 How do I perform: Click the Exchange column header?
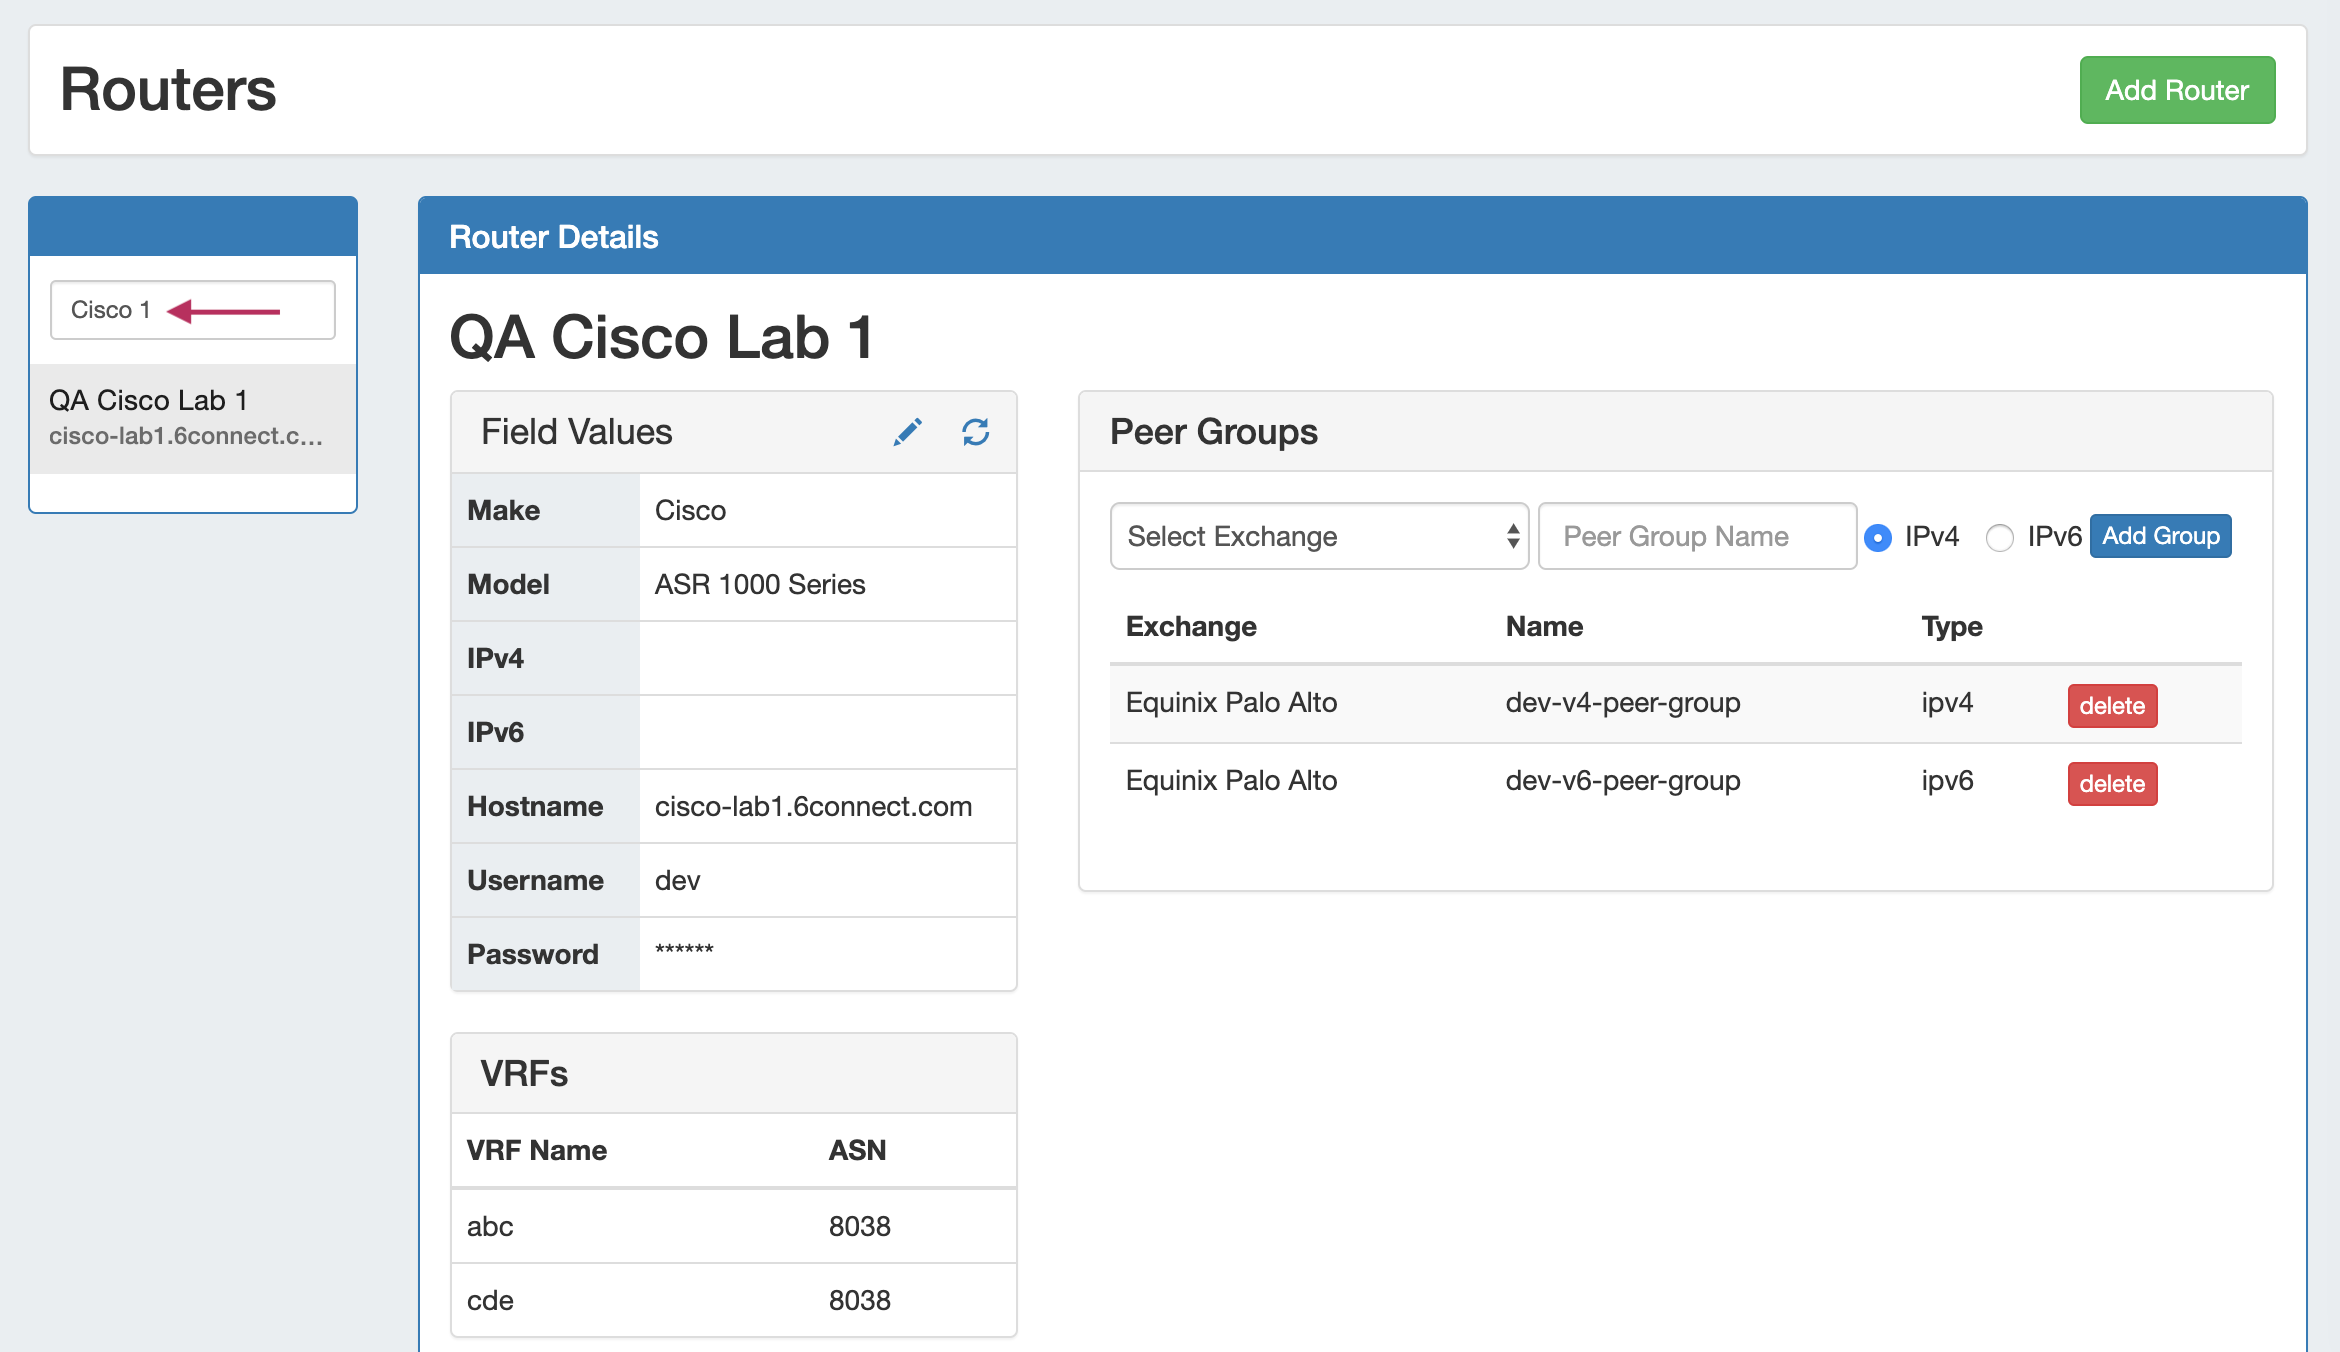pyautogui.click(x=1190, y=626)
